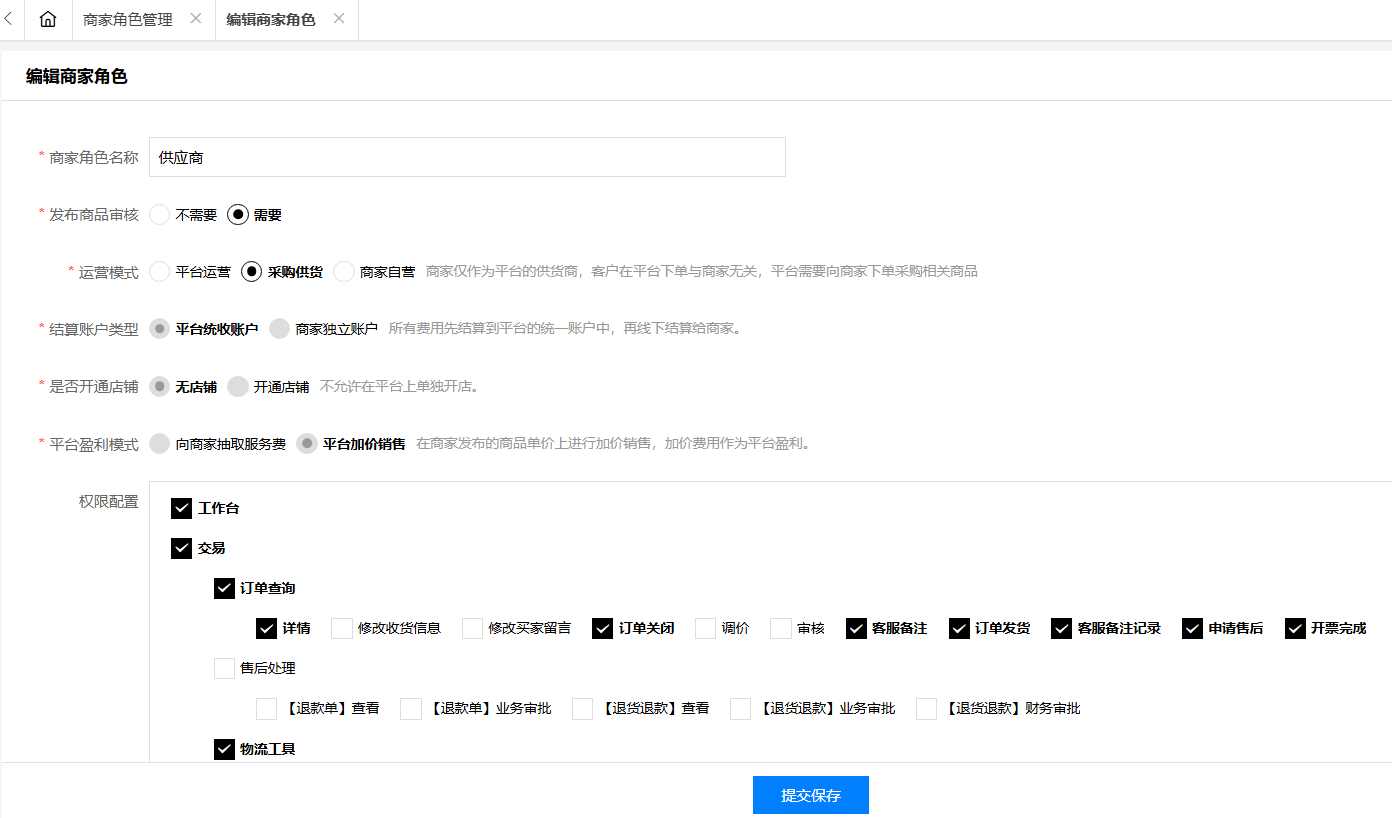This screenshot has width=1392, height=818.
Task: Switch to the 编辑商家角色 tab
Action: tap(271, 20)
